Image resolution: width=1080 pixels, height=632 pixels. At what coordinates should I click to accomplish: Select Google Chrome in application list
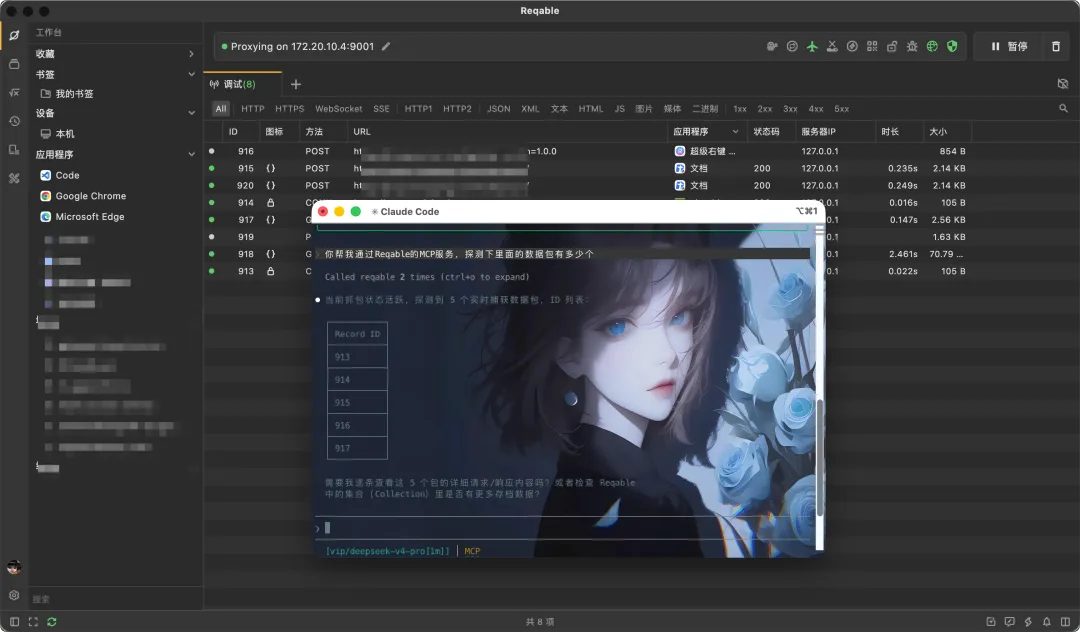pos(90,196)
